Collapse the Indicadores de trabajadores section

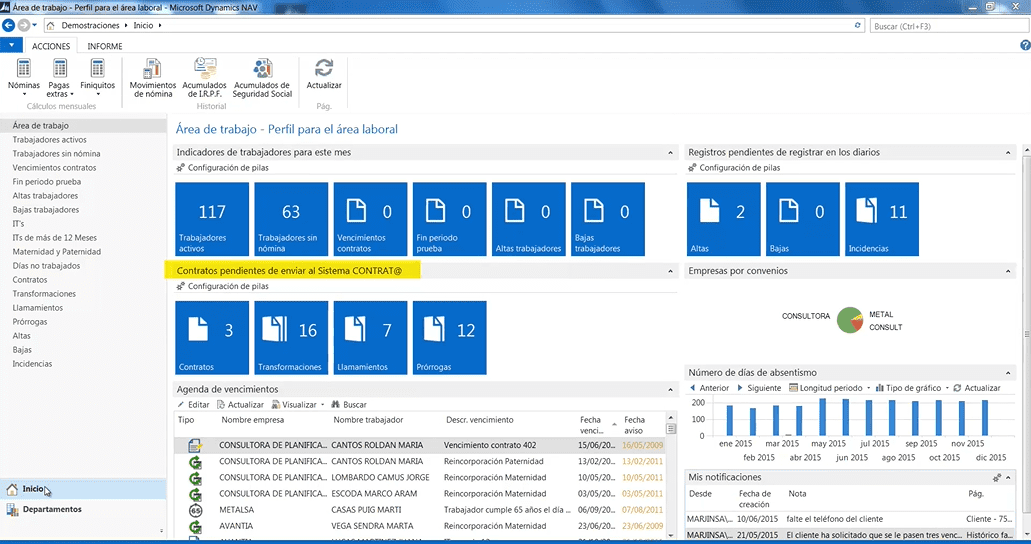[670, 153]
